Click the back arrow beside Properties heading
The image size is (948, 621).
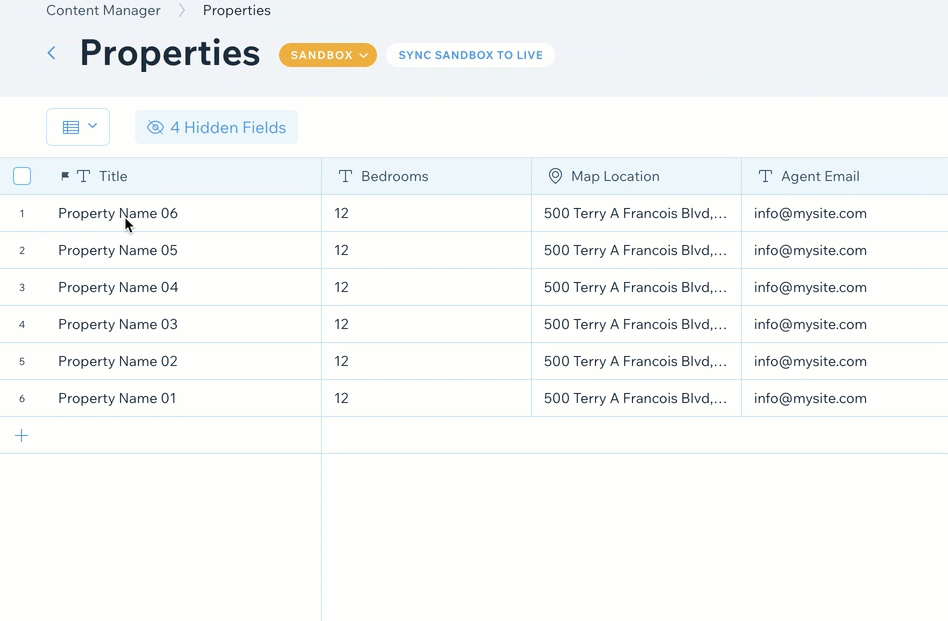pos(52,53)
